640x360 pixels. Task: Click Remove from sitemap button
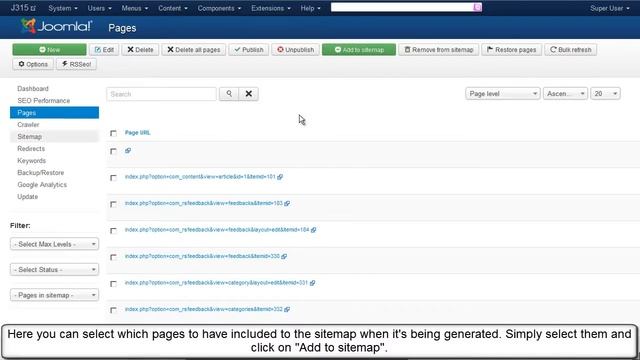pyautogui.click(x=439, y=50)
